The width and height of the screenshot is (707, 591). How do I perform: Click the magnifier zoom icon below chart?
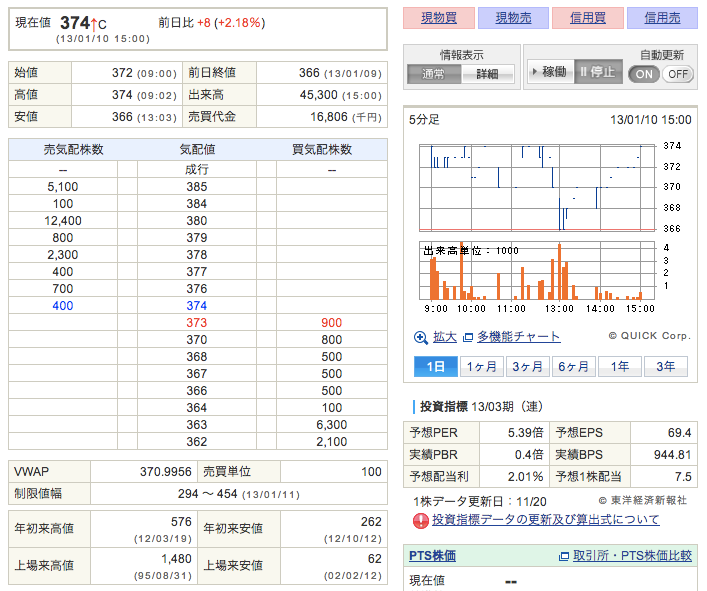pyautogui.click(x=421, y=338)
